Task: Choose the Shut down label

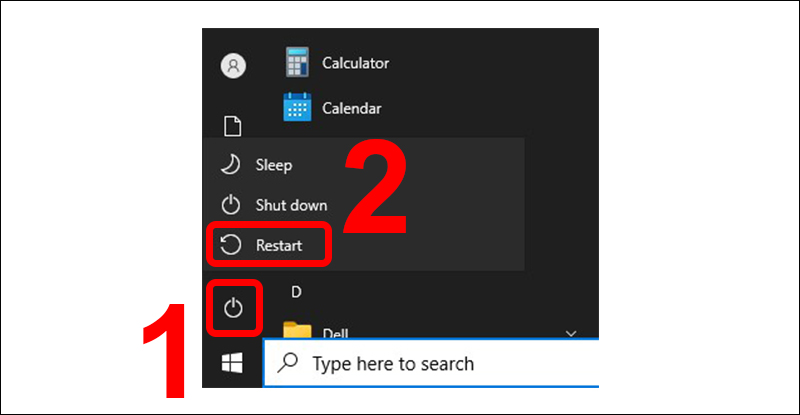Action: click(x=291, y=205)
